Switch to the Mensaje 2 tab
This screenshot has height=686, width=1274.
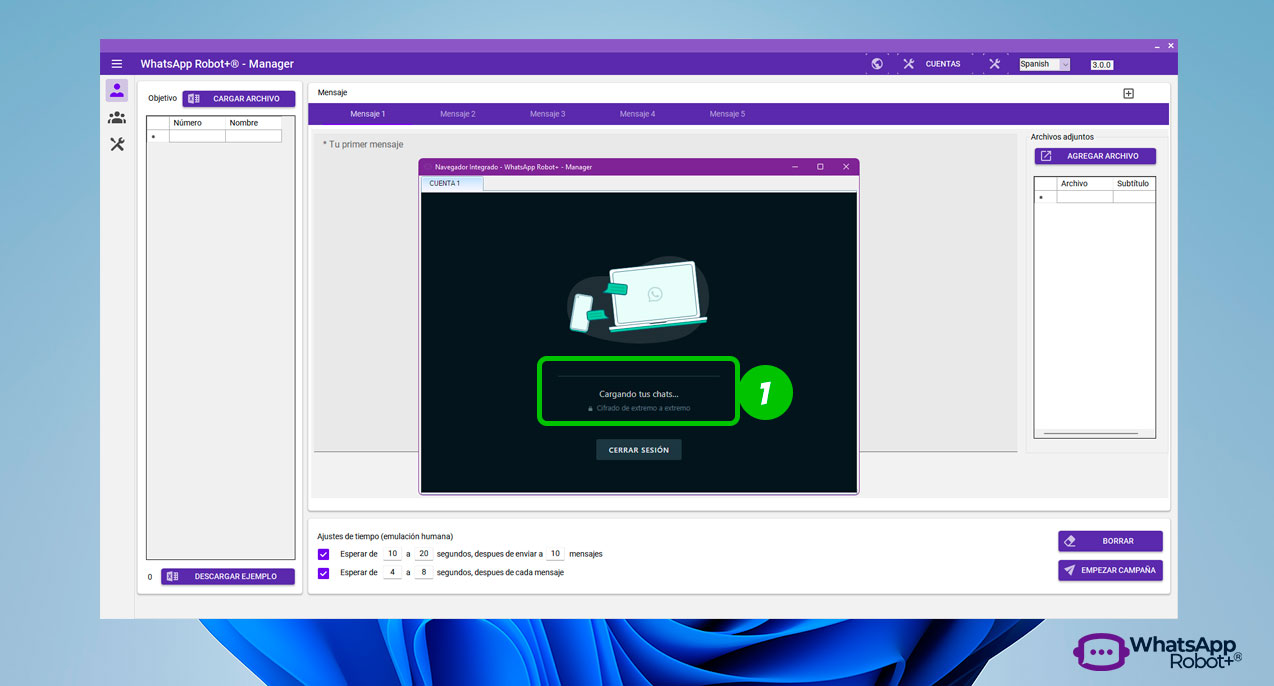[457, 114]
